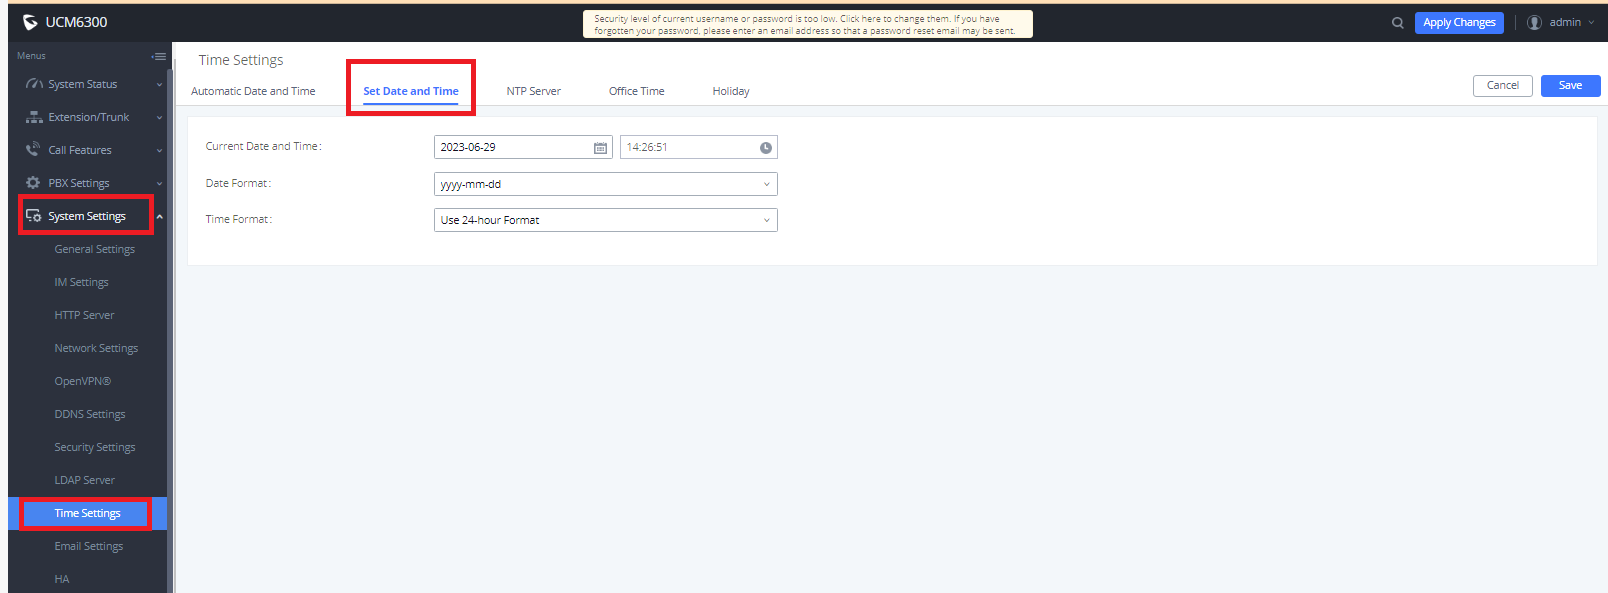Open the search magnifier icon
This screenshot has width=1608, height=593.
coord(1398,23)
